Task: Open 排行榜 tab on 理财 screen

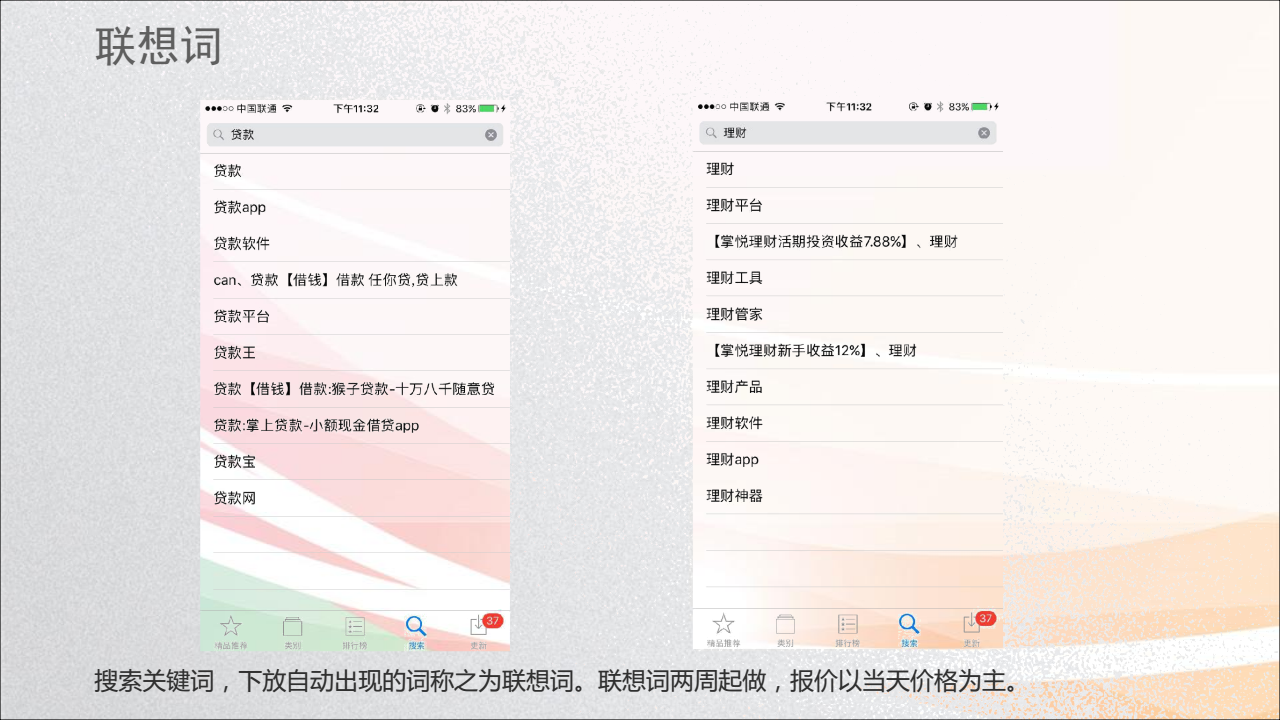Action: pyautogui.click(x=847, y=629)
